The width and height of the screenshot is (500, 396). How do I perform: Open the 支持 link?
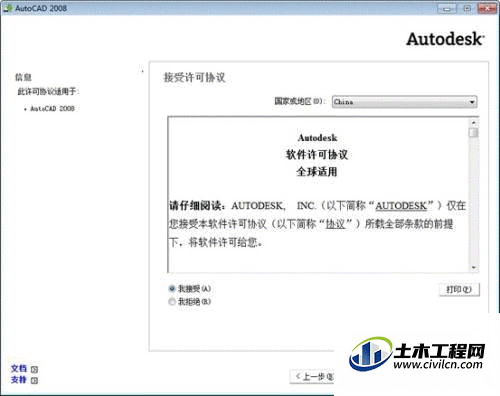tap(19, 380)
